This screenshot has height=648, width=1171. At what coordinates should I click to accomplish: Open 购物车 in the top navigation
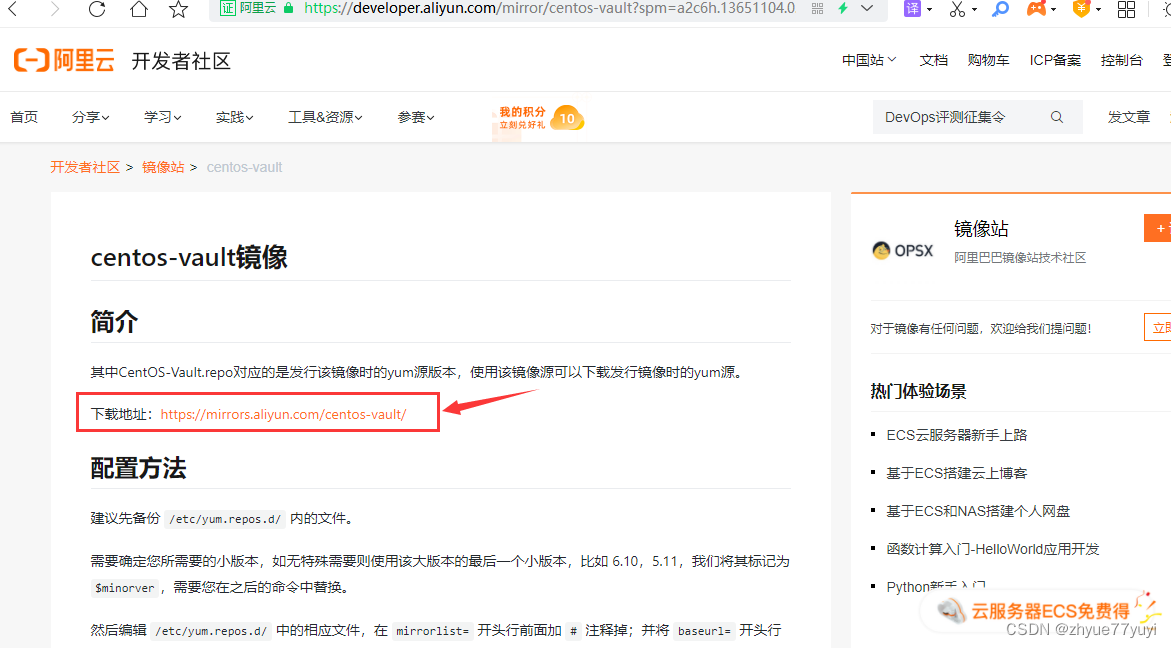click(x=988, y=60)
